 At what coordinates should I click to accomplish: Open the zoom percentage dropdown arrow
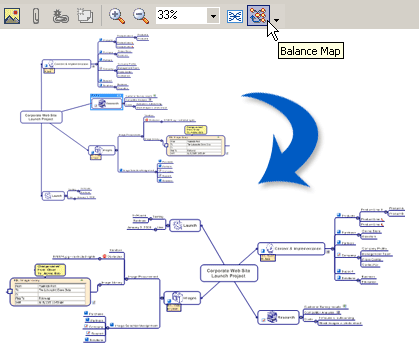[x=213, y=16]
